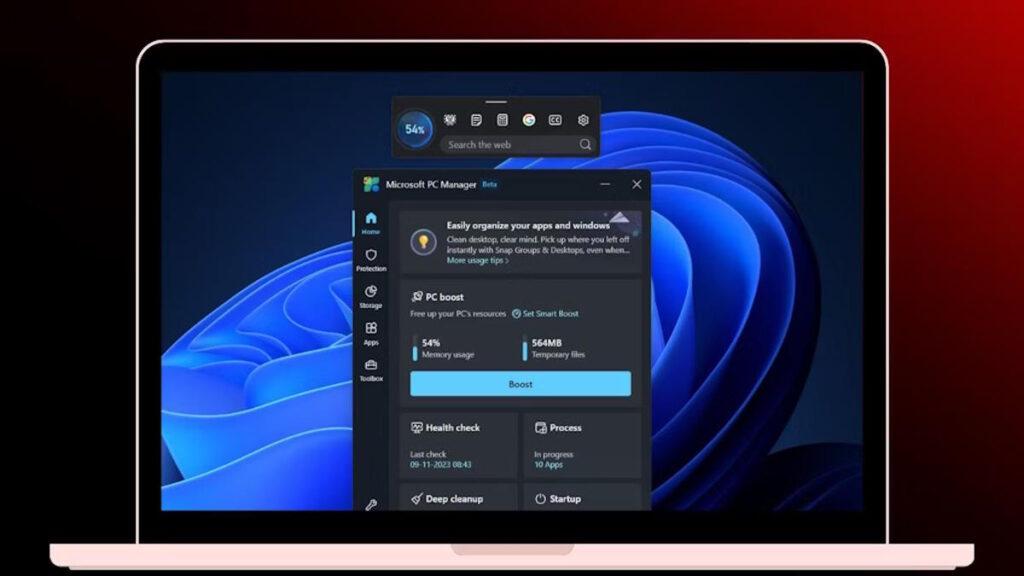Click the Google icon in floating toolbar
Image resolution: width=1024 pixels, height=576 pixels.
[528, 120]
